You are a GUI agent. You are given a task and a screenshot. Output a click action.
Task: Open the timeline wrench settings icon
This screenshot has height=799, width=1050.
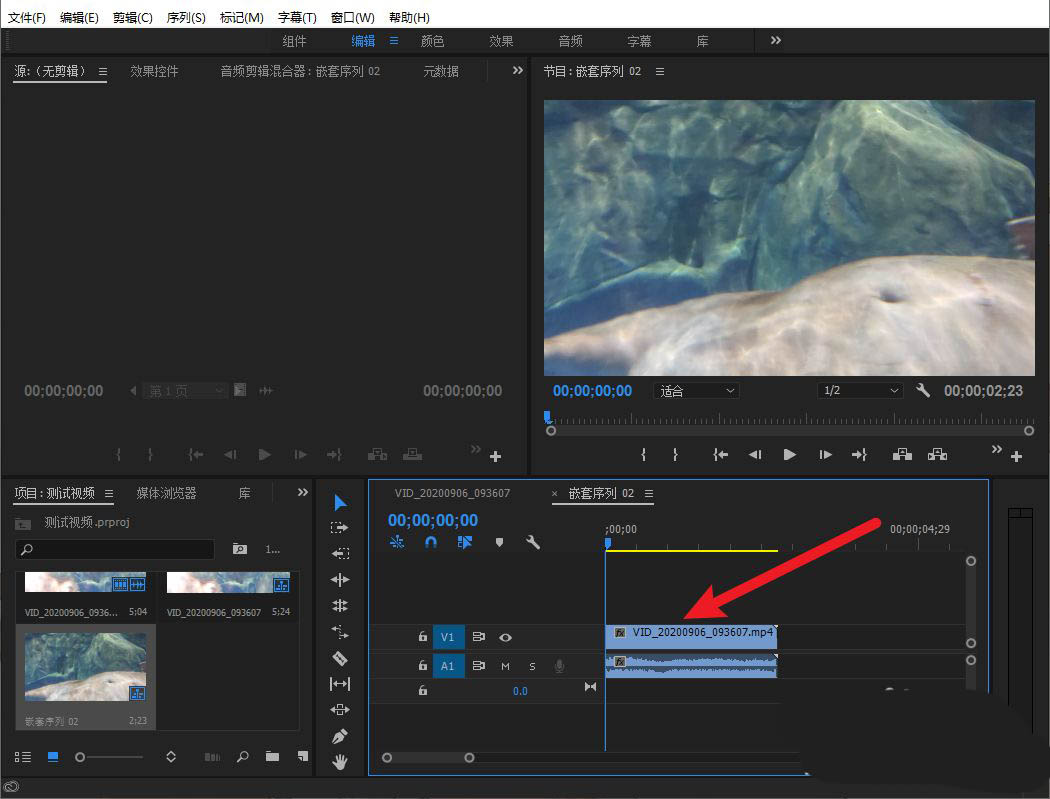[534, 542]
